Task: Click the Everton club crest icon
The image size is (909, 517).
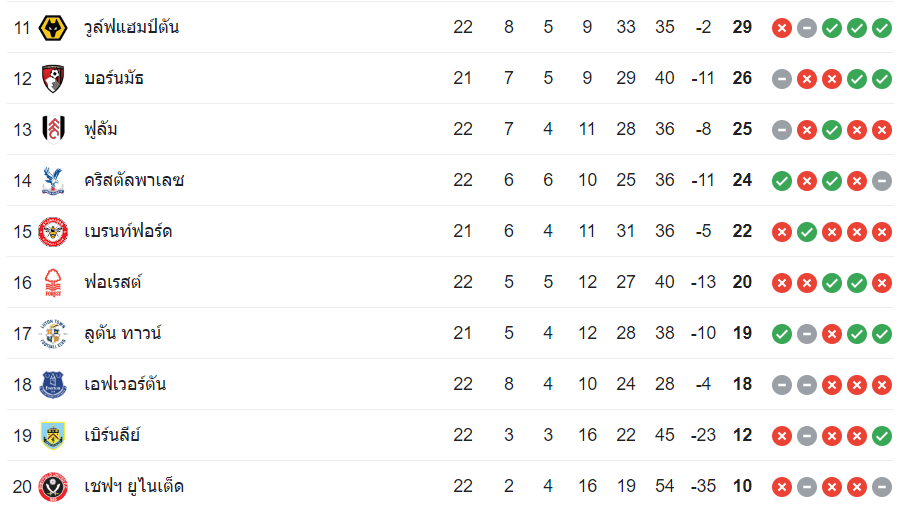Action: (x=52, y=384)
